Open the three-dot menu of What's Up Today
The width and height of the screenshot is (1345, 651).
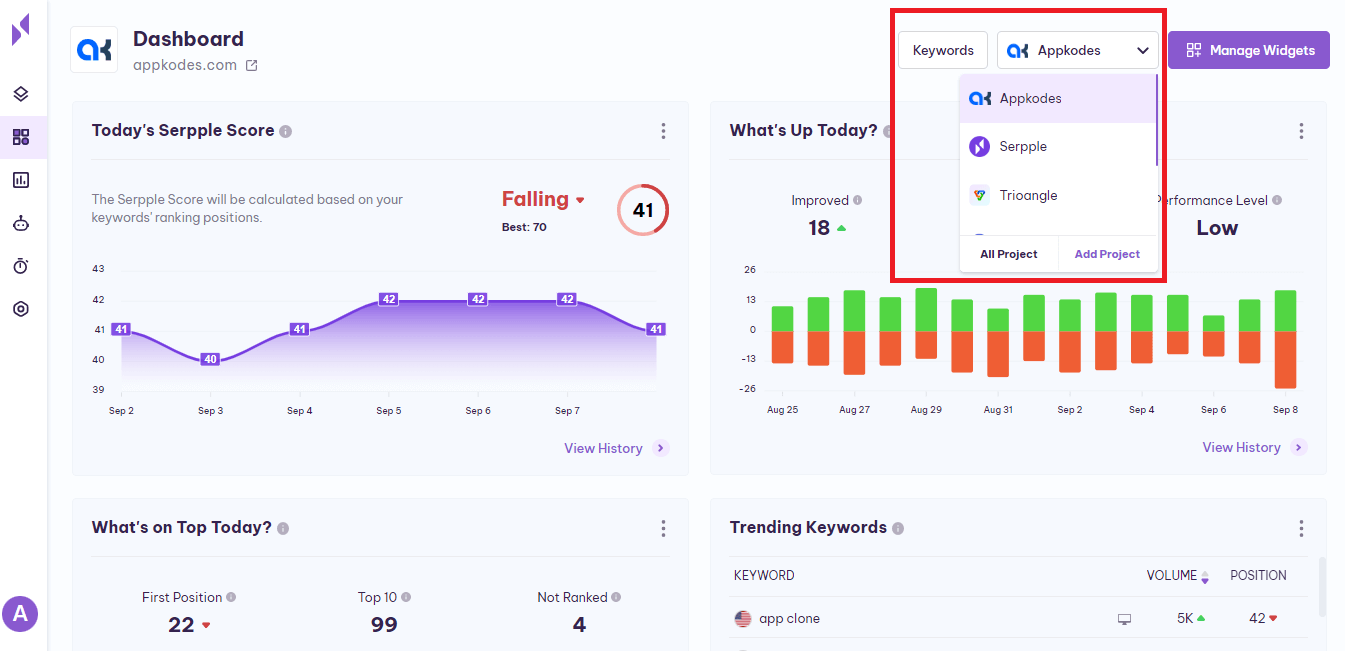1301,131
